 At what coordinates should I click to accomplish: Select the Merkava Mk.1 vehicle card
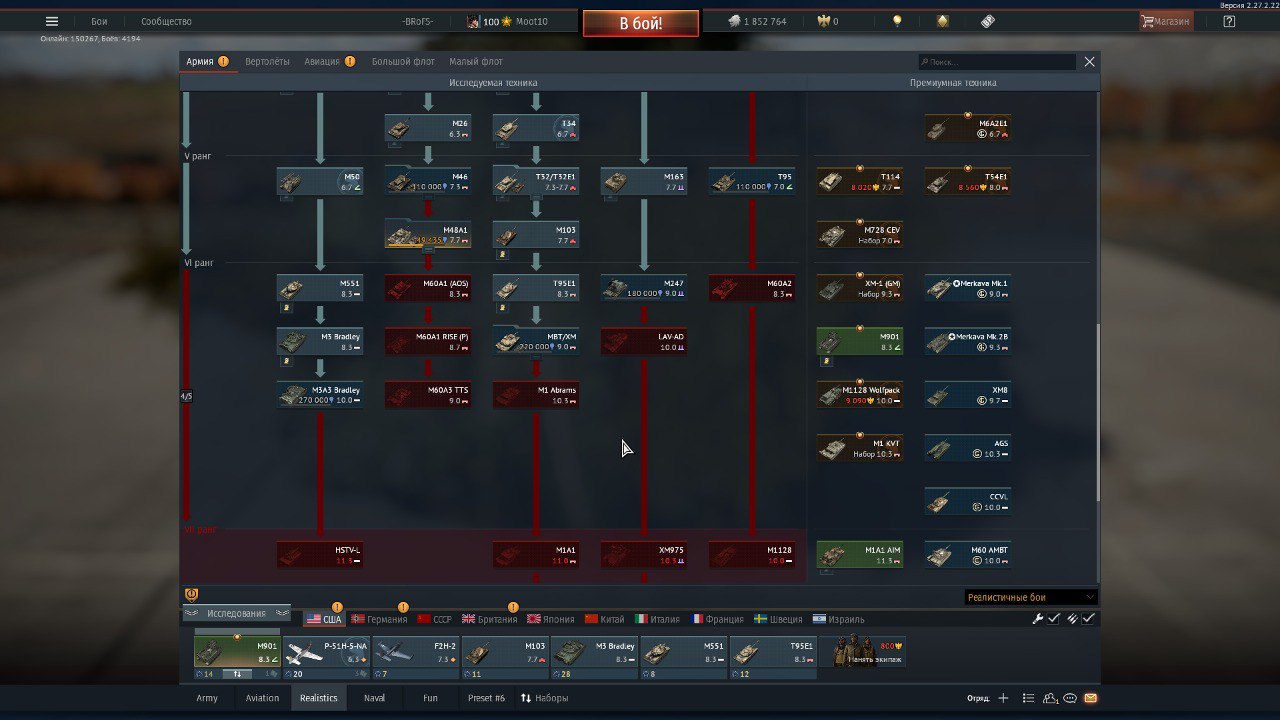pos(968,288)
